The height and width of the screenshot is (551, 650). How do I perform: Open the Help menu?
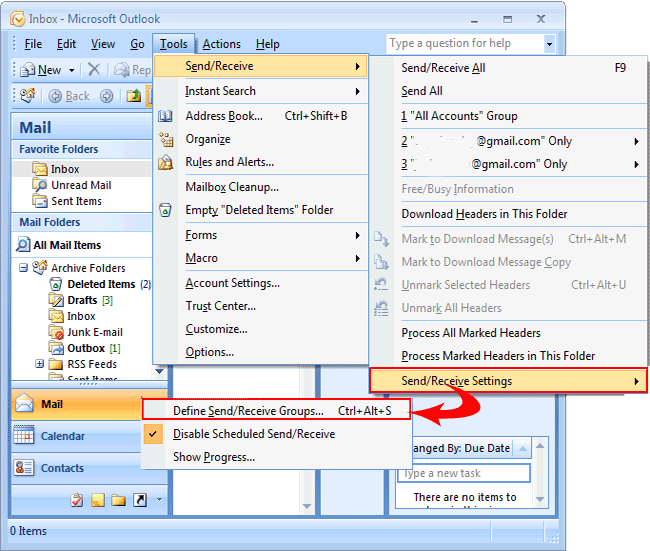tap(267, 44)
